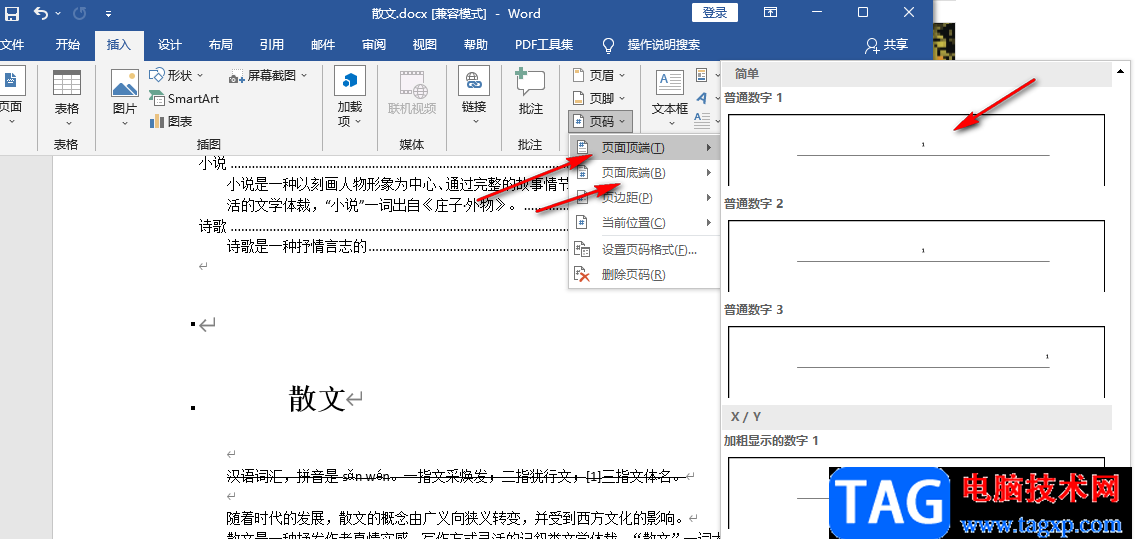Expand 当前位置(C) submenu

643,223
